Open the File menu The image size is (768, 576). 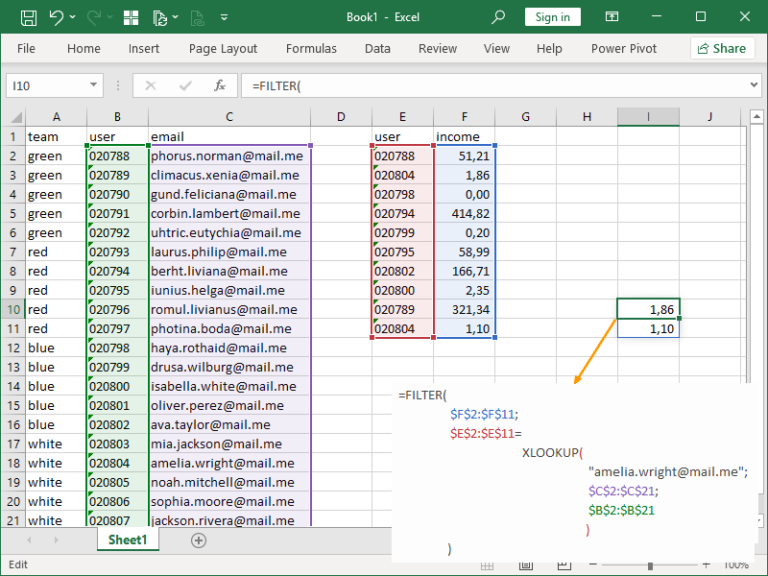point(26,48)
